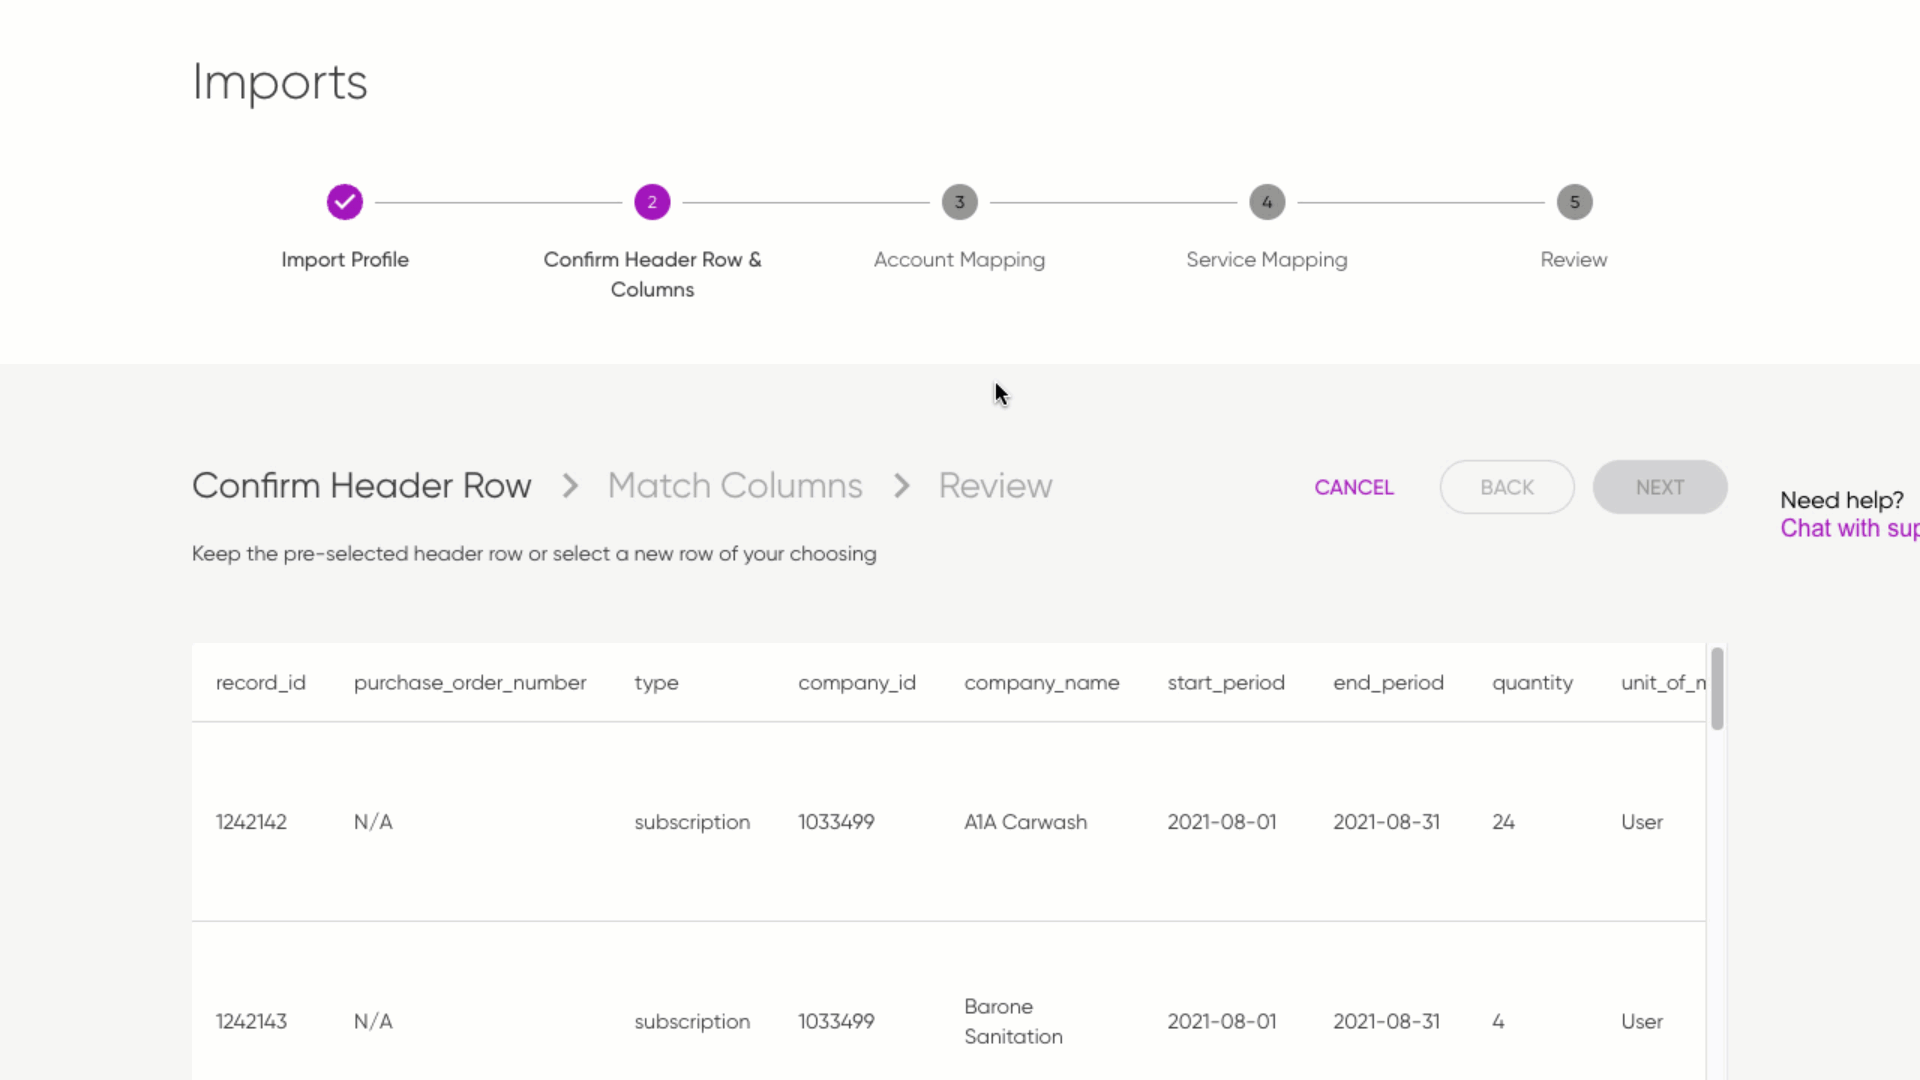Go to Confirm Header Row breadcrumb
The image size is (1920, 1080).
(x=361, y=486)
